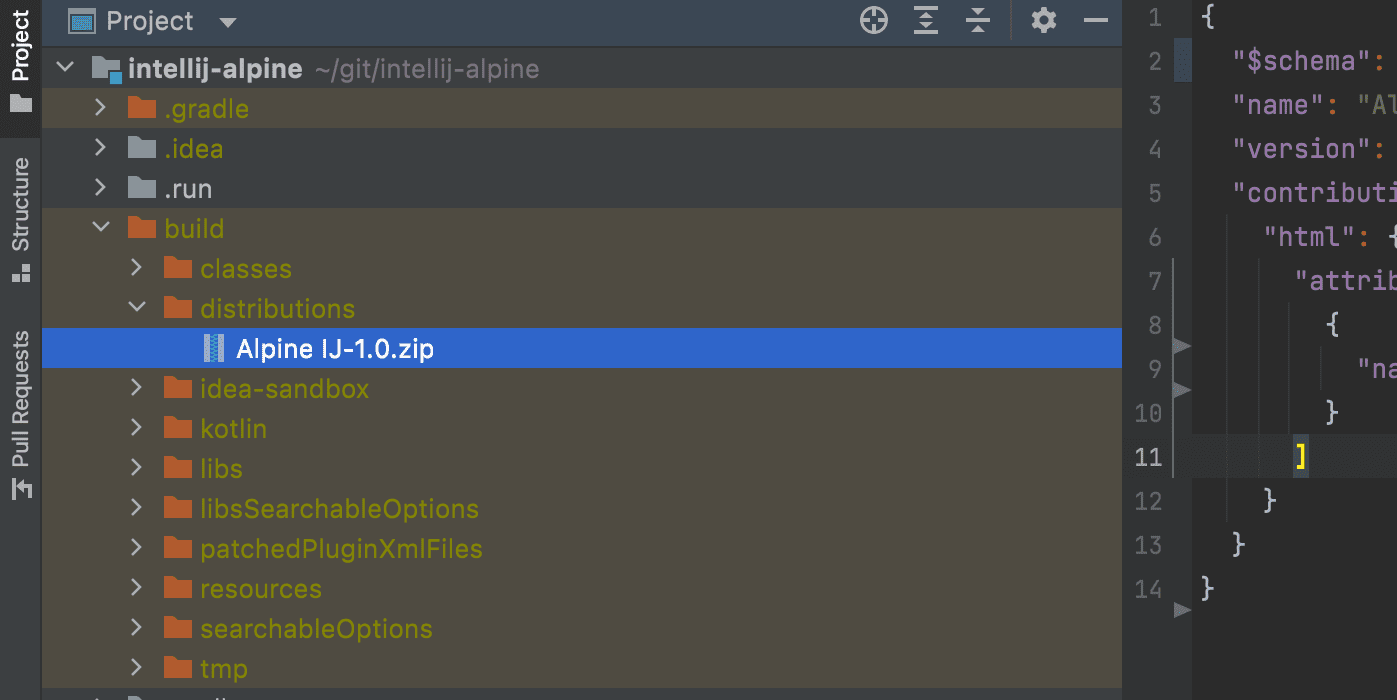Click the fold marker on line 14
Image resolution: width=1397 pixels, height=700 pixels.
(x=1182, y=609)
